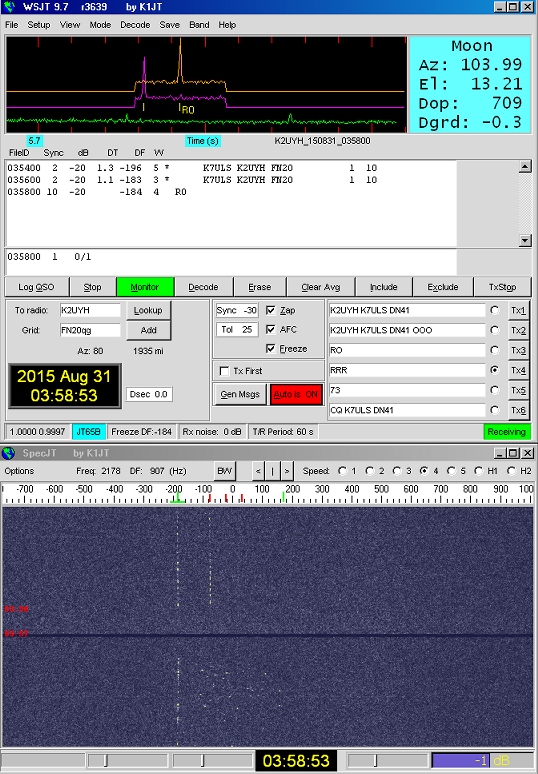Click the RO message text field
The width and height of the screenshot is (538, 774).
(407, 350)
